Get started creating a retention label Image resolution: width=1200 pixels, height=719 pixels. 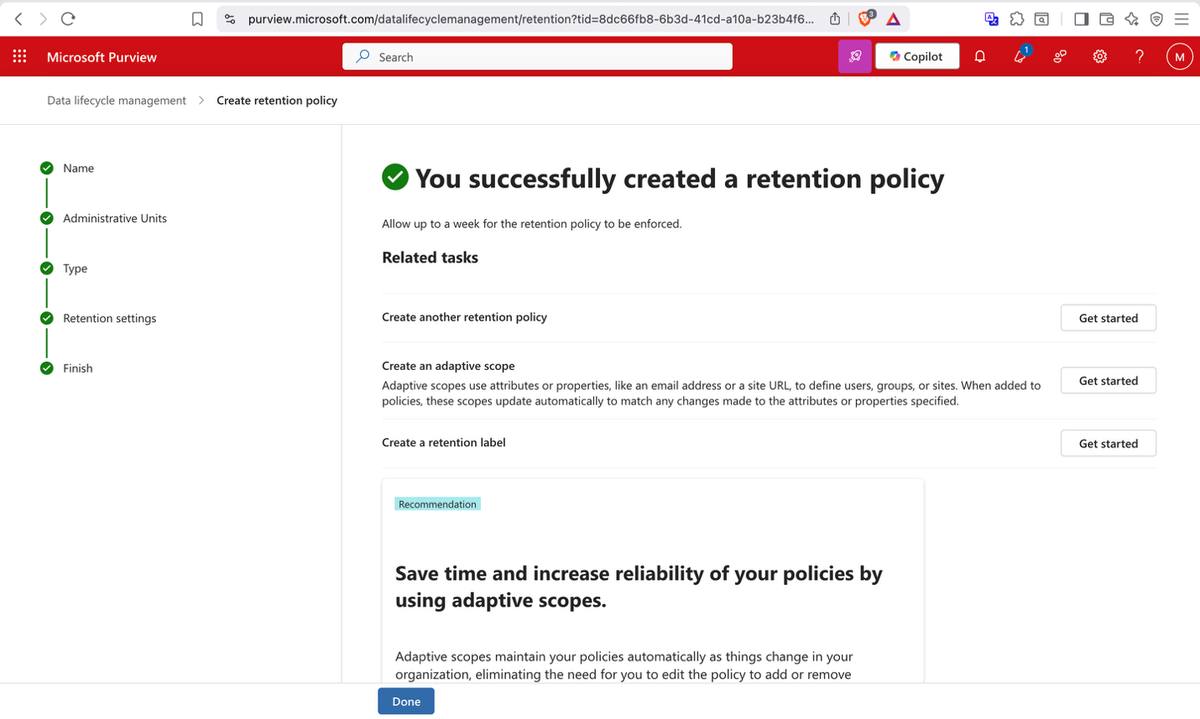coord(1108,443)
